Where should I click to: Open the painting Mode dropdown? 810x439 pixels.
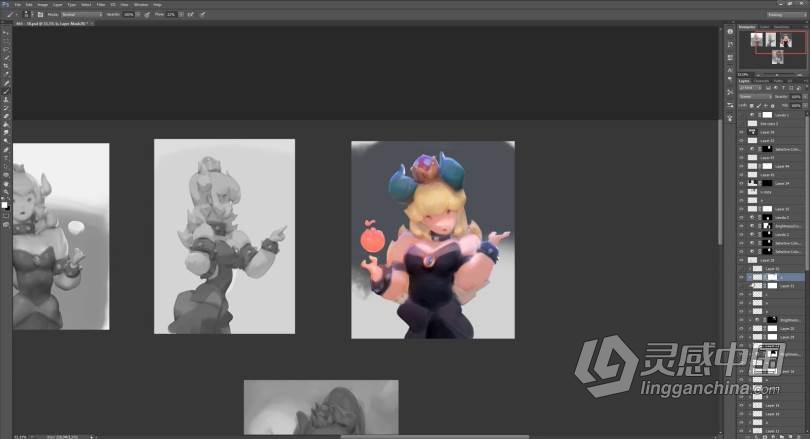pos(82,14)
